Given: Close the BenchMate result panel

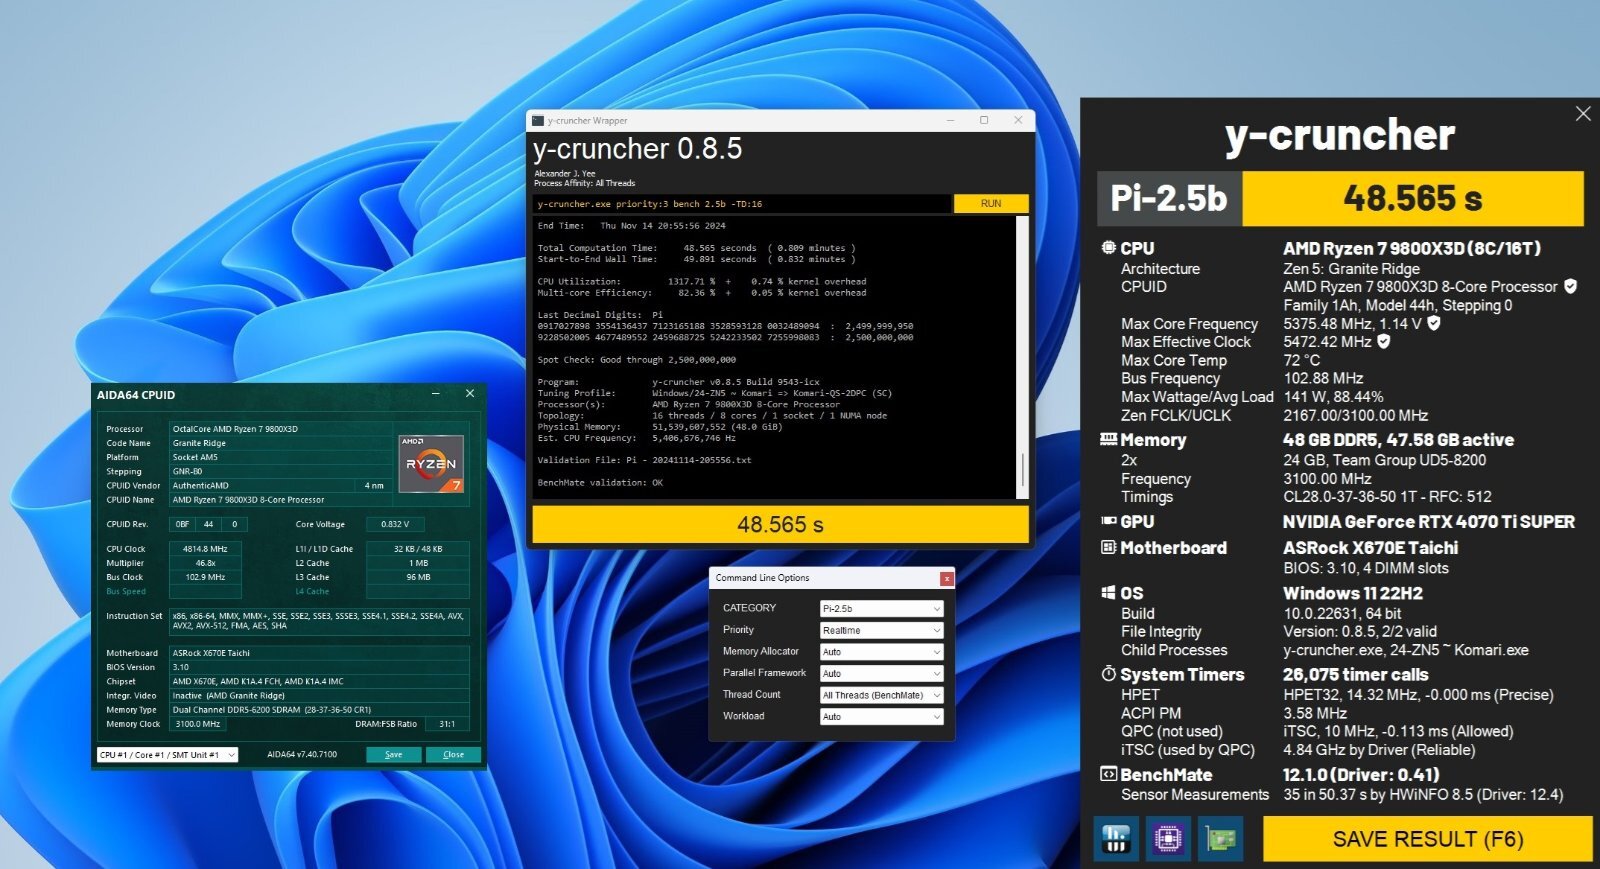Looking at the screenshot, I should [x=1583, y=114].
